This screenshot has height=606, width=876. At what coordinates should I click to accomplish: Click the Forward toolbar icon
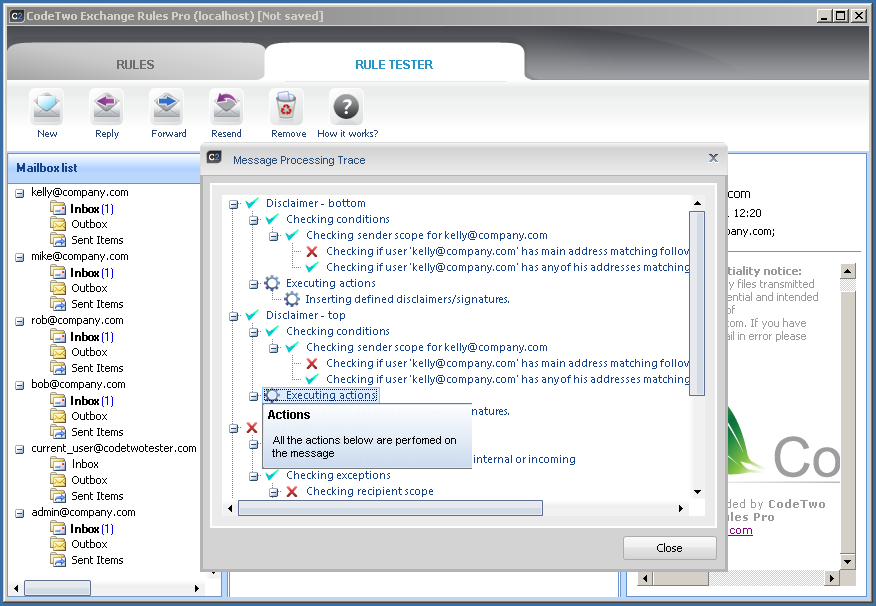pyautogui.click(x=167, y=107)
